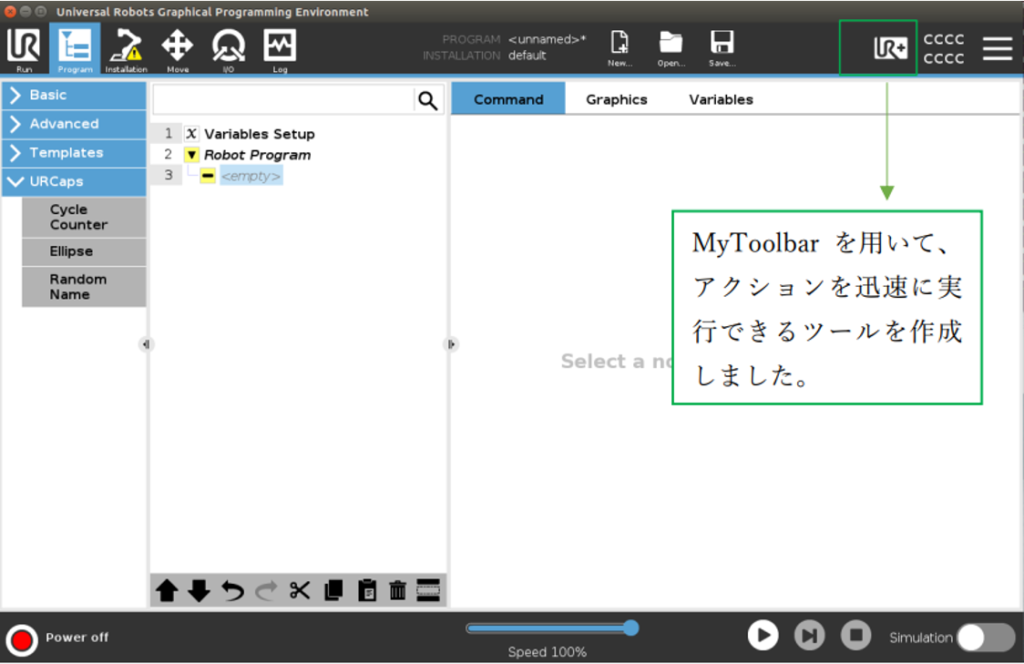Open the I/O screen
This screenshot has width=1024, height=664.
[228, 49]
